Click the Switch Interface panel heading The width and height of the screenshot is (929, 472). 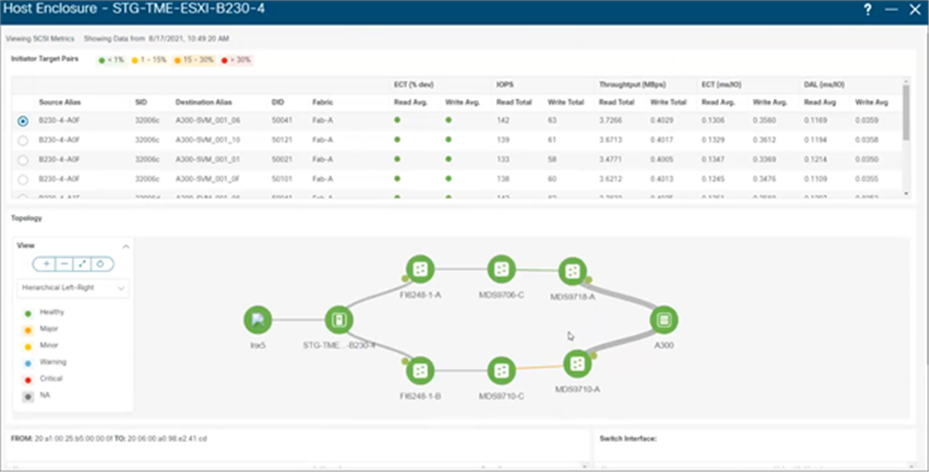point(628,439)
